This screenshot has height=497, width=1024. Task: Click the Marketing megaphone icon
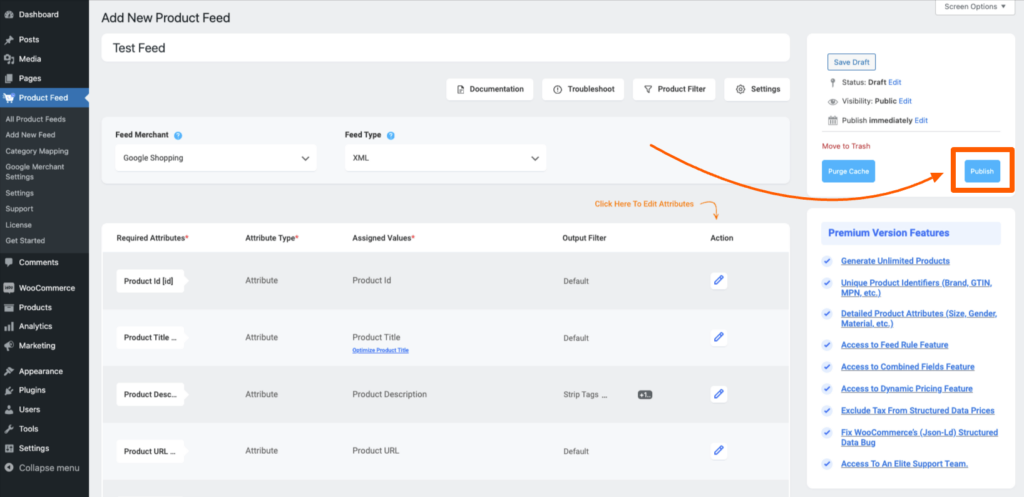point(9,346)
